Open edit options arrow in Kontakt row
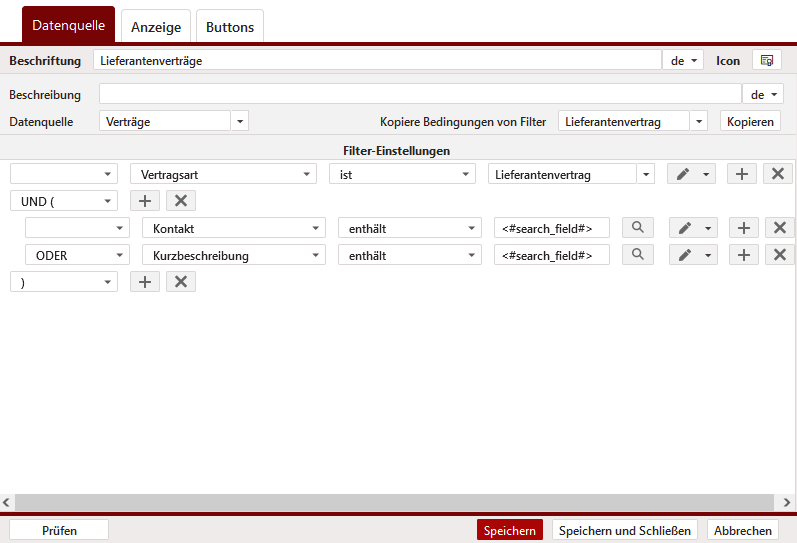The width and height of the screenshot is (797, 543). [708, 228]
